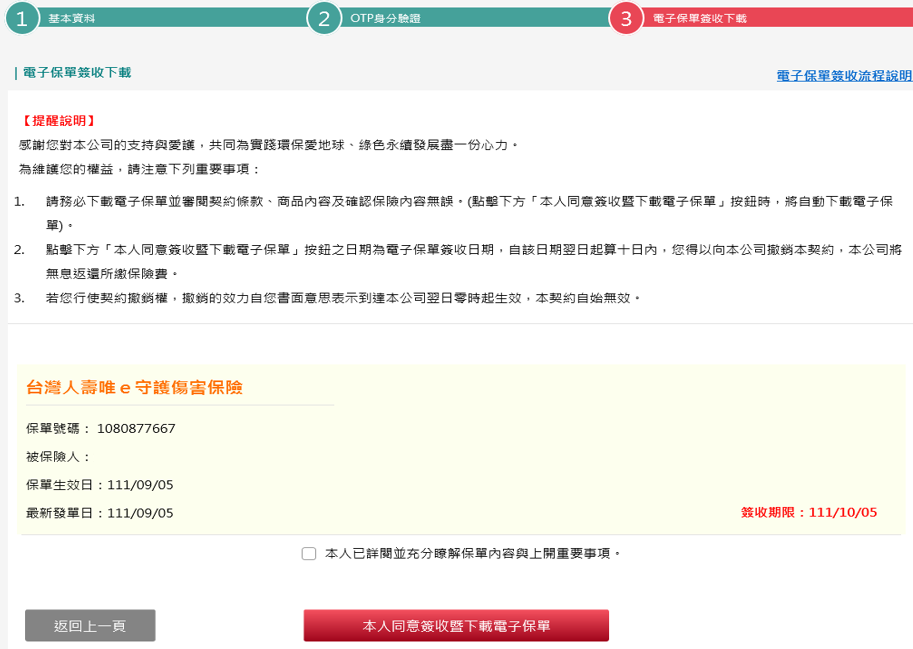Check 本人已詳閱並充分瞭解保單內容 checkbox
This screenshot has height=649, width=913.
pos(309,554)
